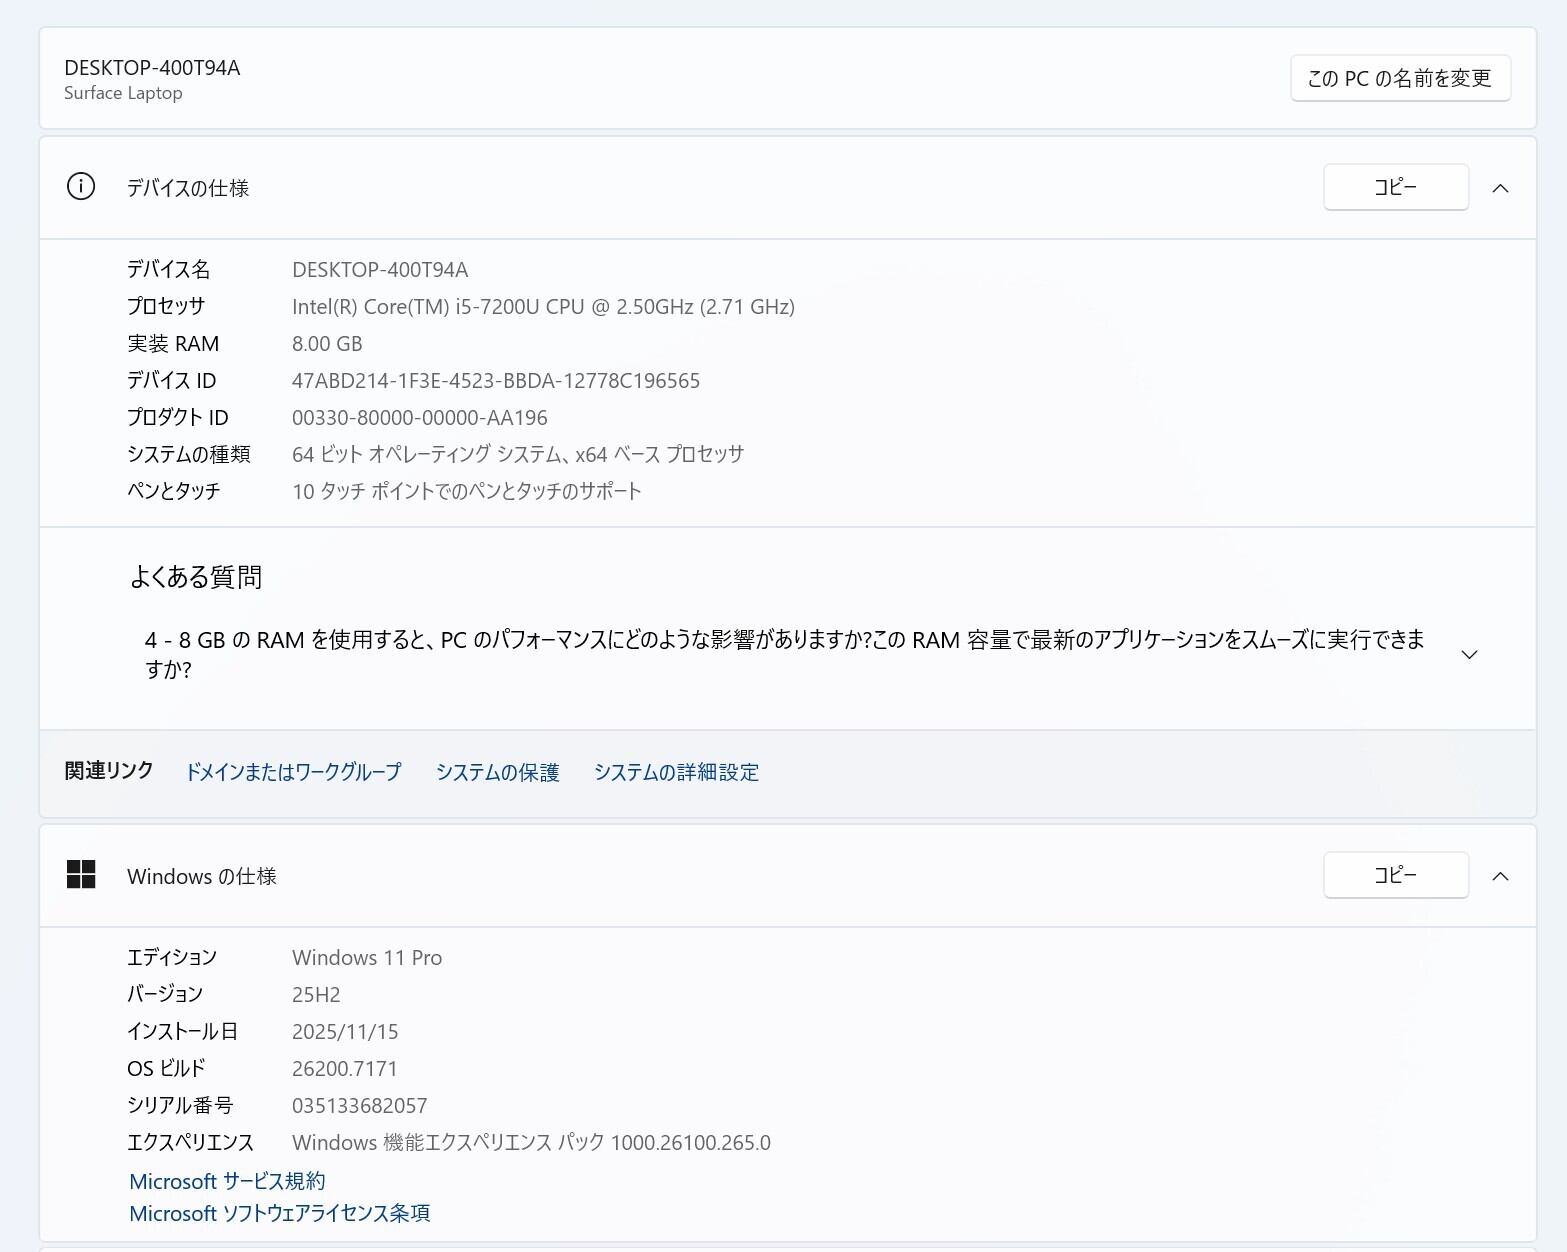Click the プロダクト ID value 00330-80000-00000-AA196
Image resolution: width=1567 pixels, height=1252 pixels.
coord(419,418)
